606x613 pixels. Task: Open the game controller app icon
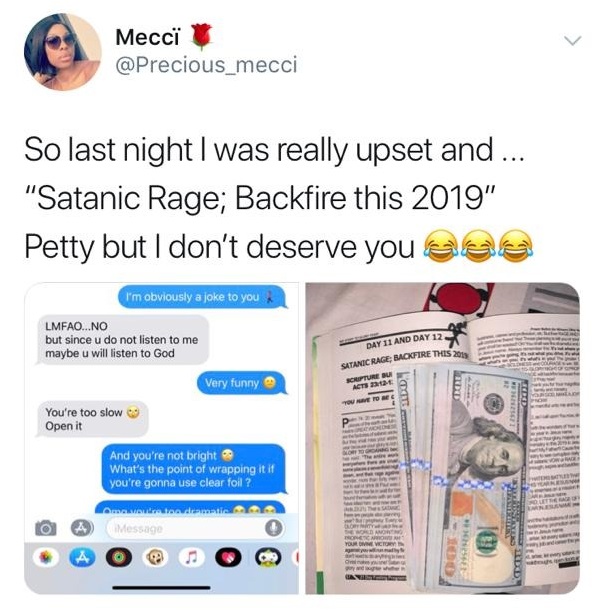pyautogui.click(x=268, y=558)
